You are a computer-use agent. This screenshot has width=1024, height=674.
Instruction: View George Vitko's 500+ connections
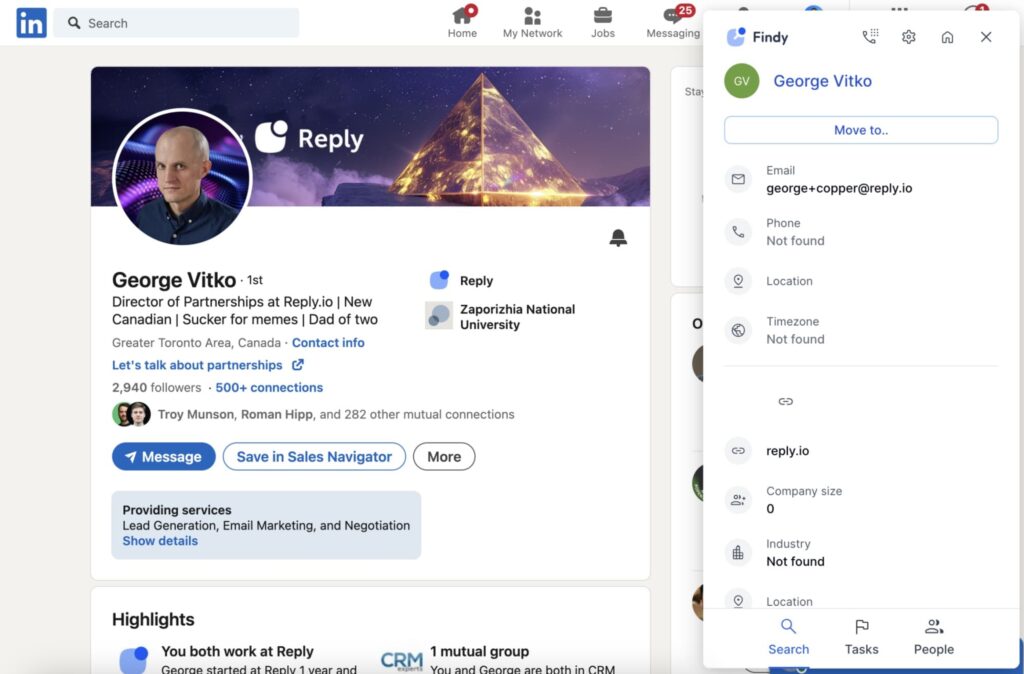coord(269,387)
